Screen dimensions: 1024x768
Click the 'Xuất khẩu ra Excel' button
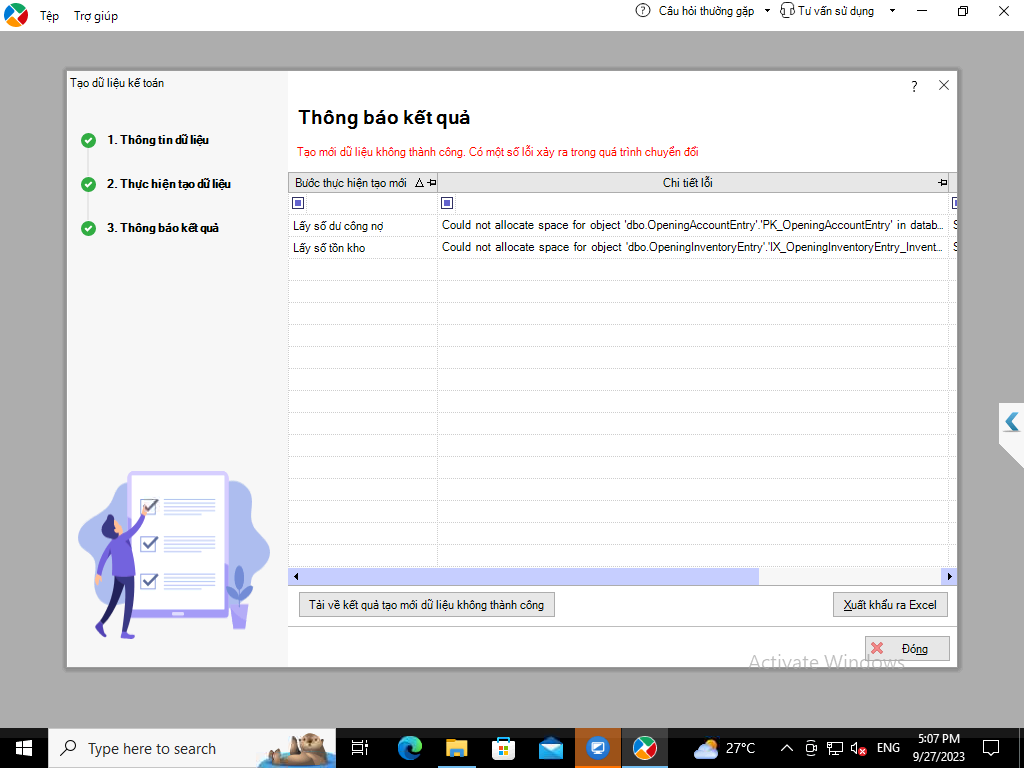[890, 605]
